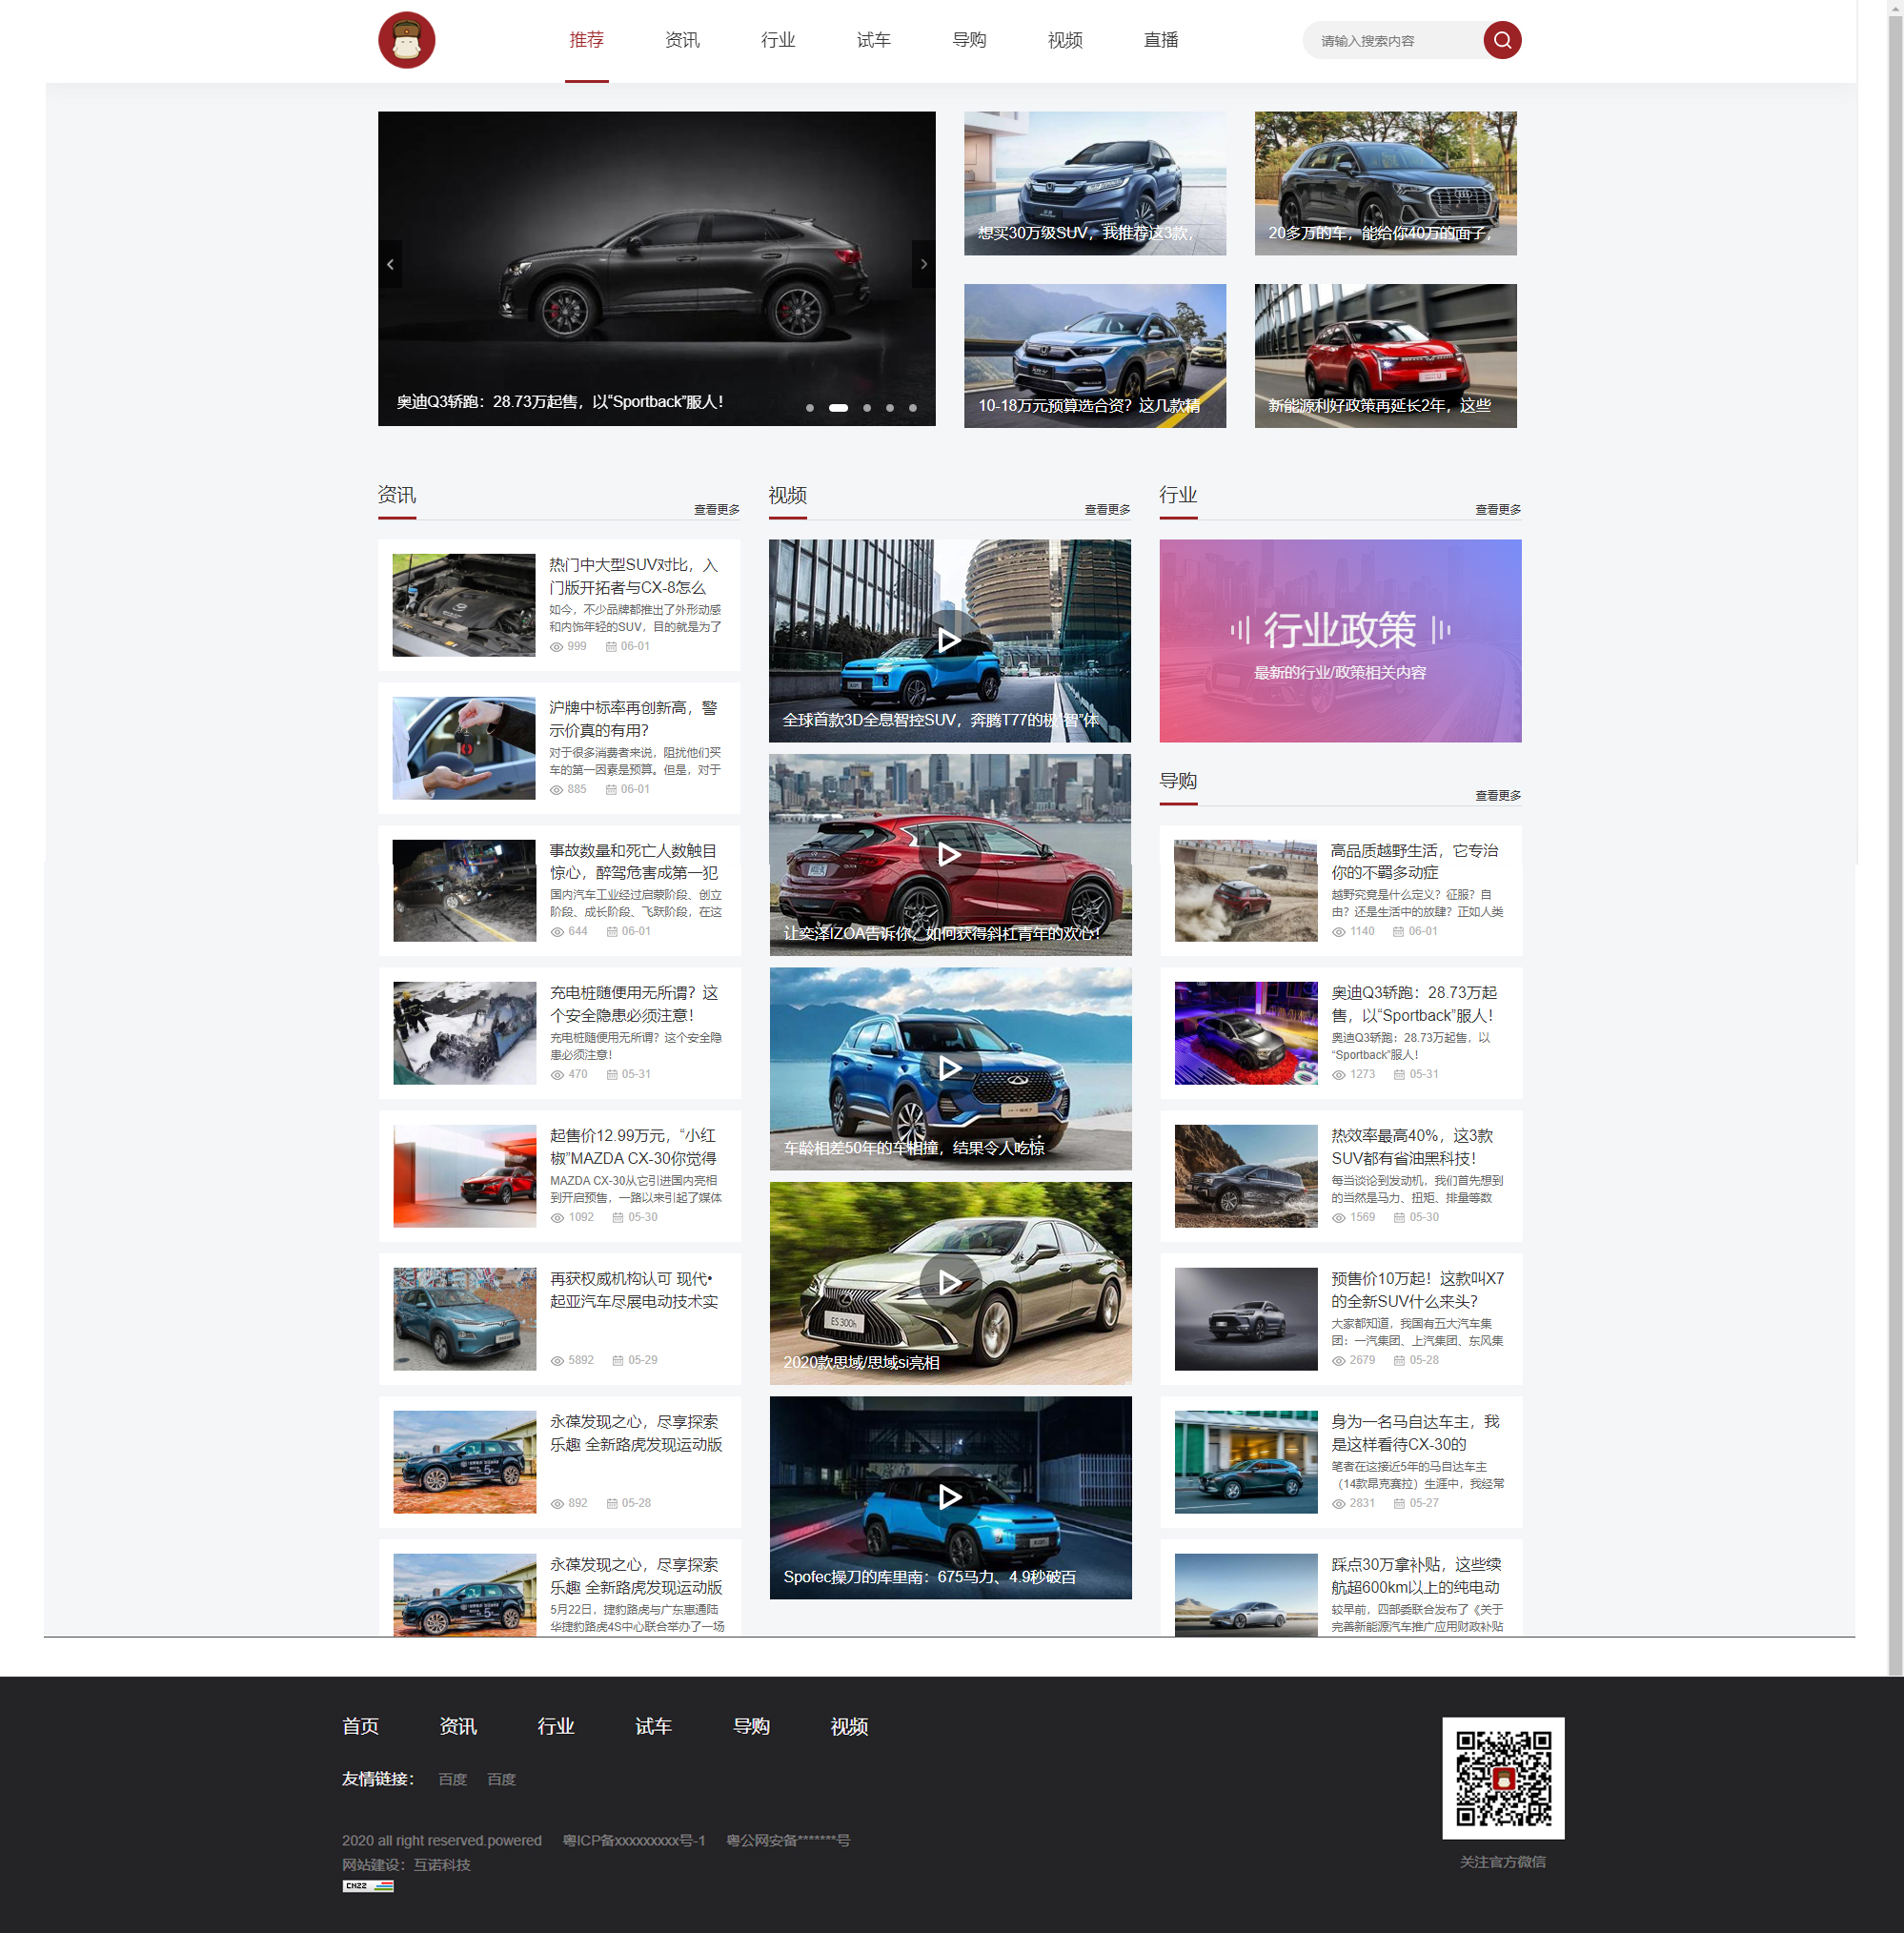The image size is (1904, 1933).
Task: Open the 行业政策 banner
Action: point(1339,641)
